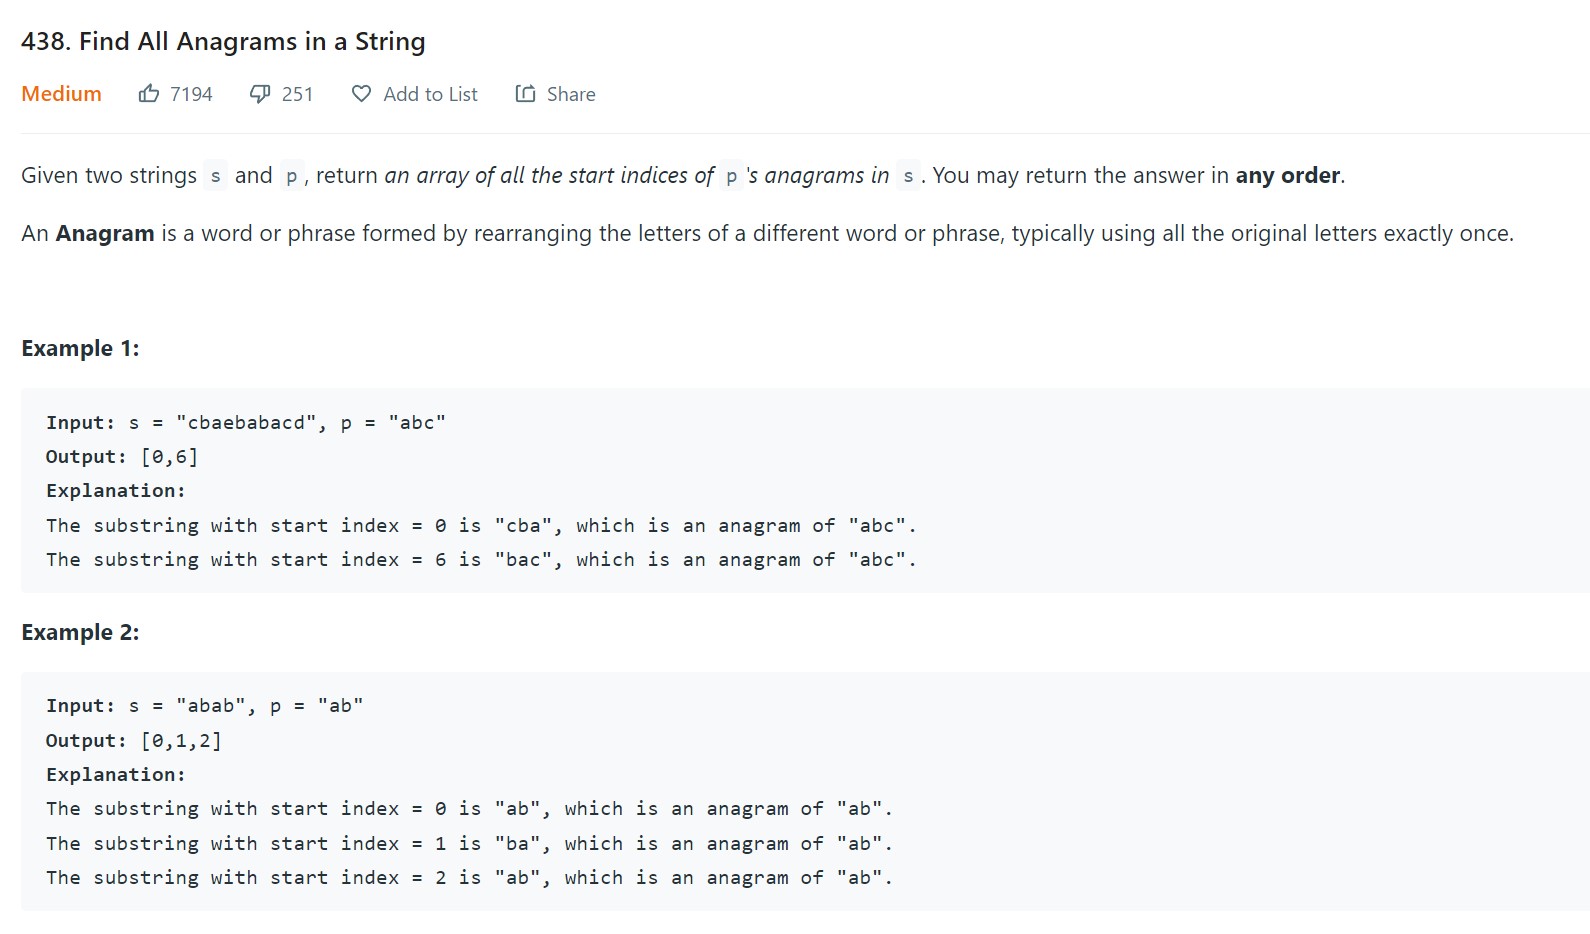Click the Explanation label in Example 1

pyautogui.click(x=116, y=490)
